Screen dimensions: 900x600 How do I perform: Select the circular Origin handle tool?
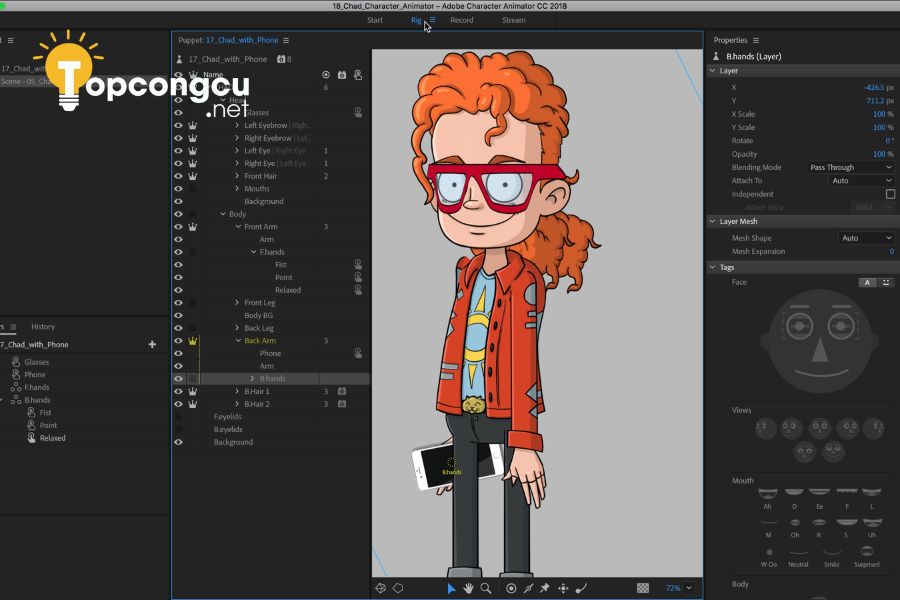tap(511, 589)
